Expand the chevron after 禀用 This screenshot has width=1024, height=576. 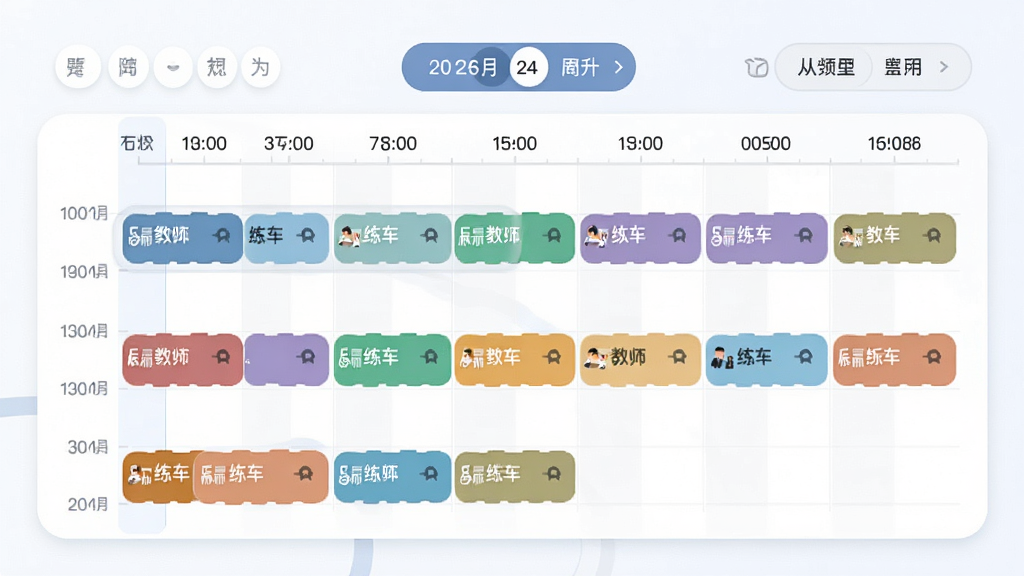pyautogui.click(x=944, y=67)
